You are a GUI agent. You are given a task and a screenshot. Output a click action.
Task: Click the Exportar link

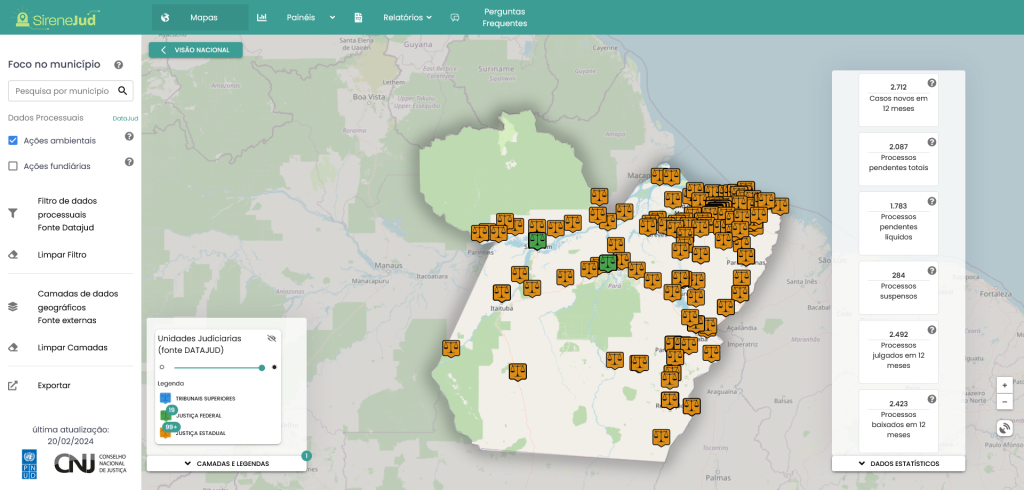pyautogui.click(x=54, y=385)
